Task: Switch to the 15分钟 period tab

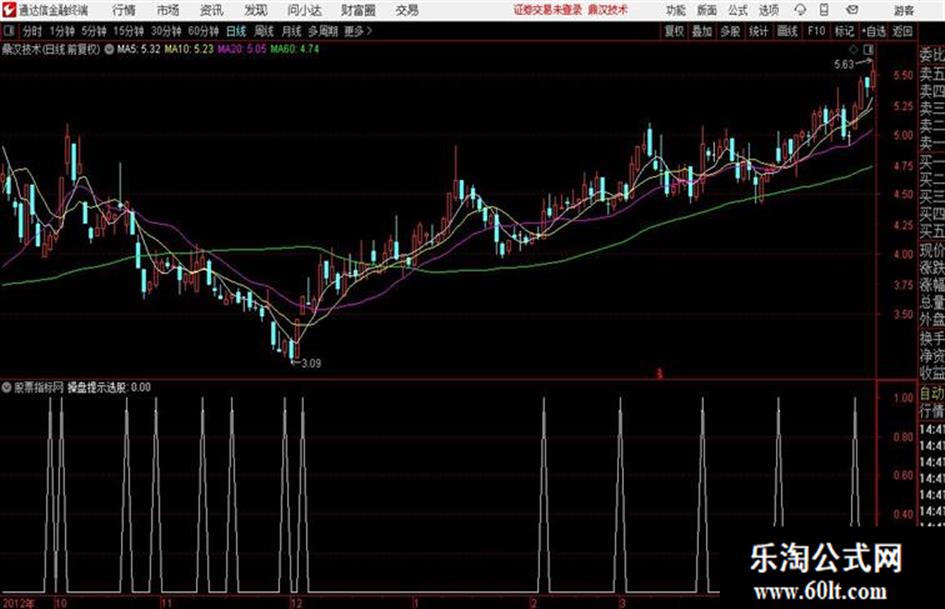Action: point(128,31)
